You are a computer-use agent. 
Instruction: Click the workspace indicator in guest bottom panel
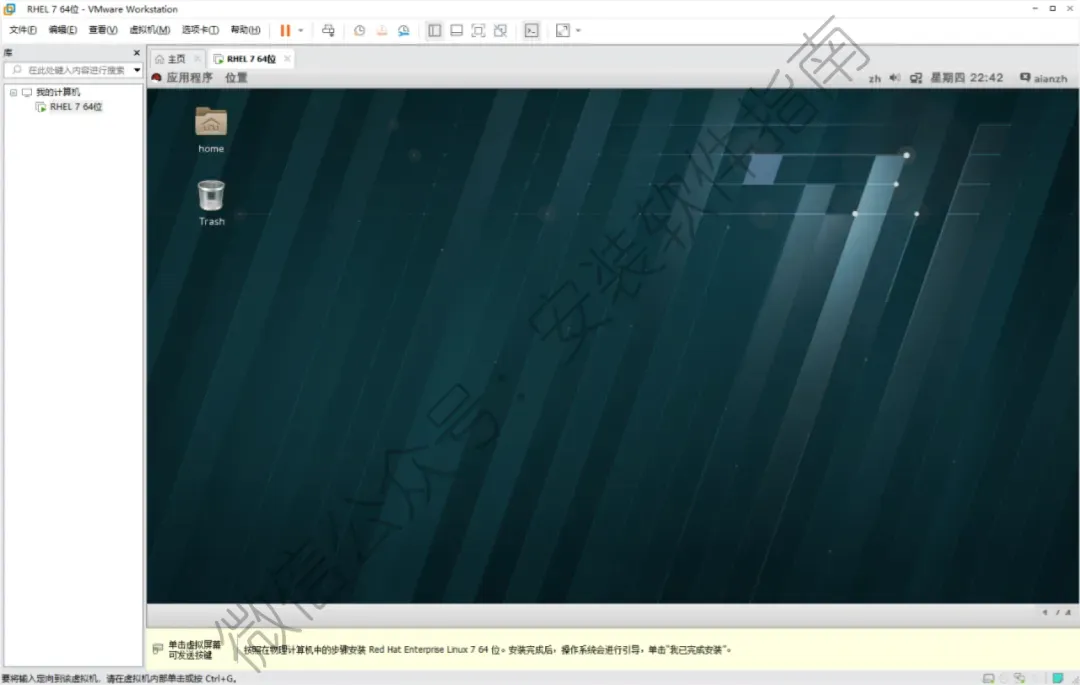(x=1057, y=612)
